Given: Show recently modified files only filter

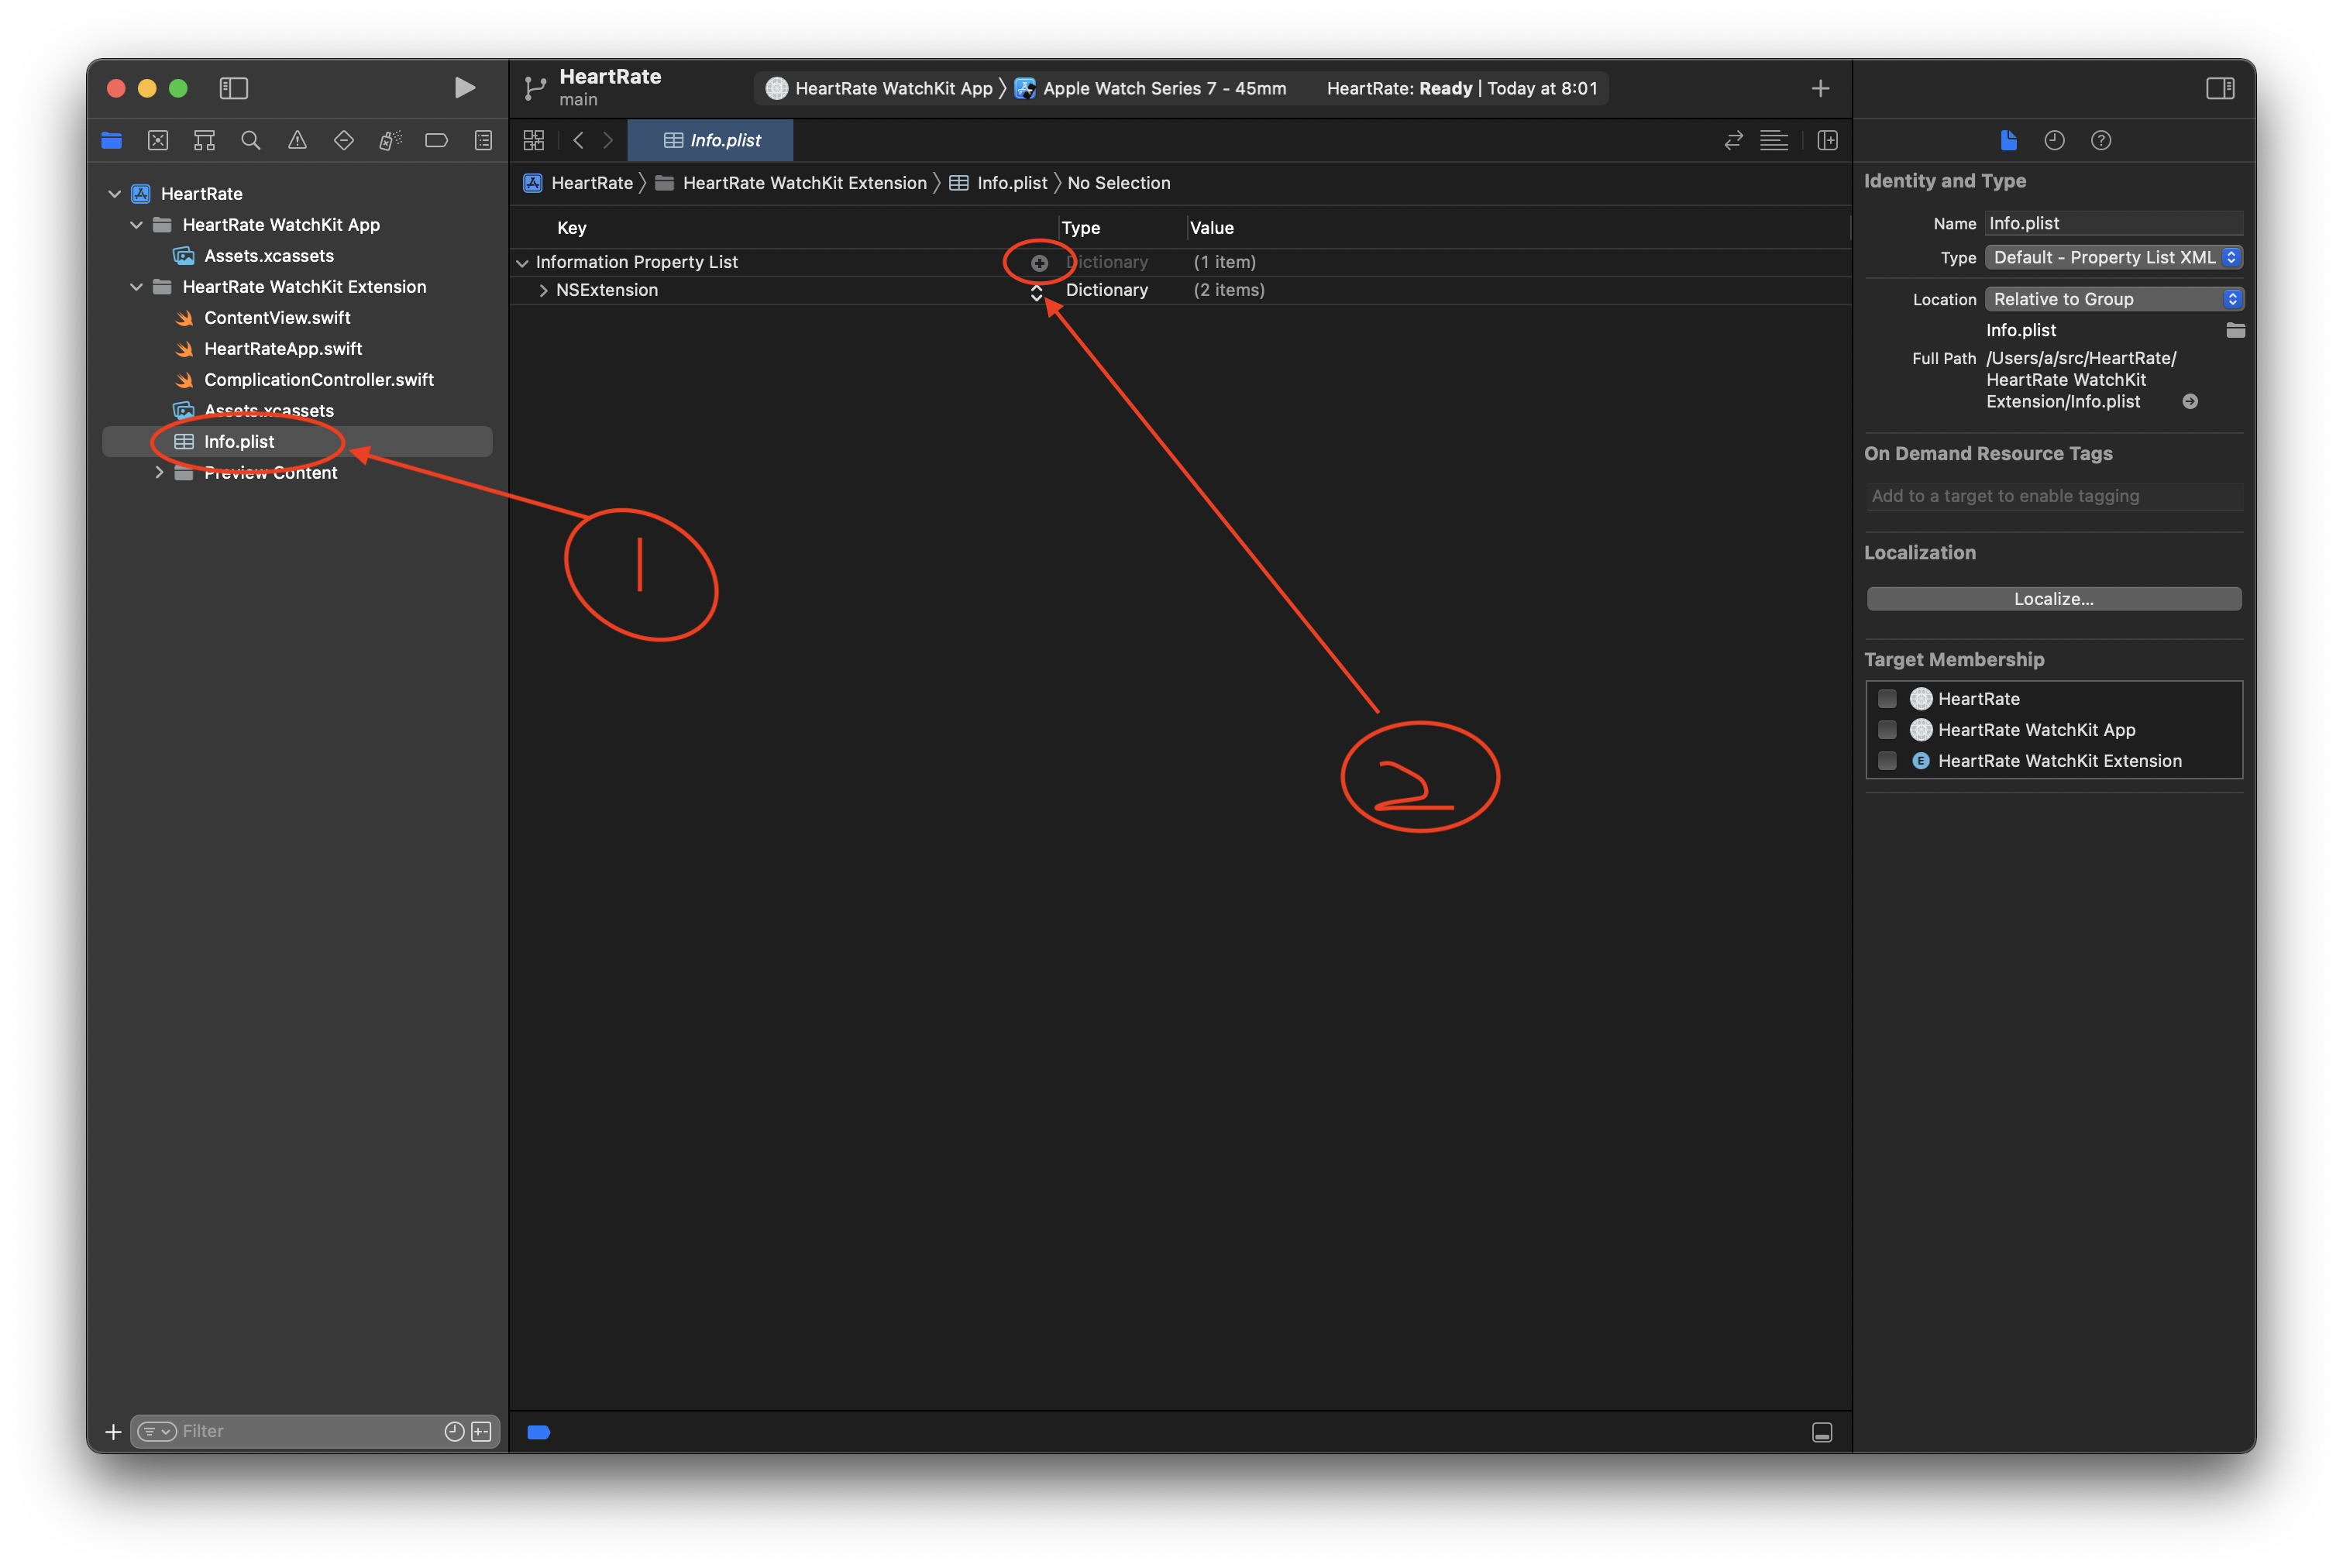Looking at the screenshot, I should coord(454,1432).
